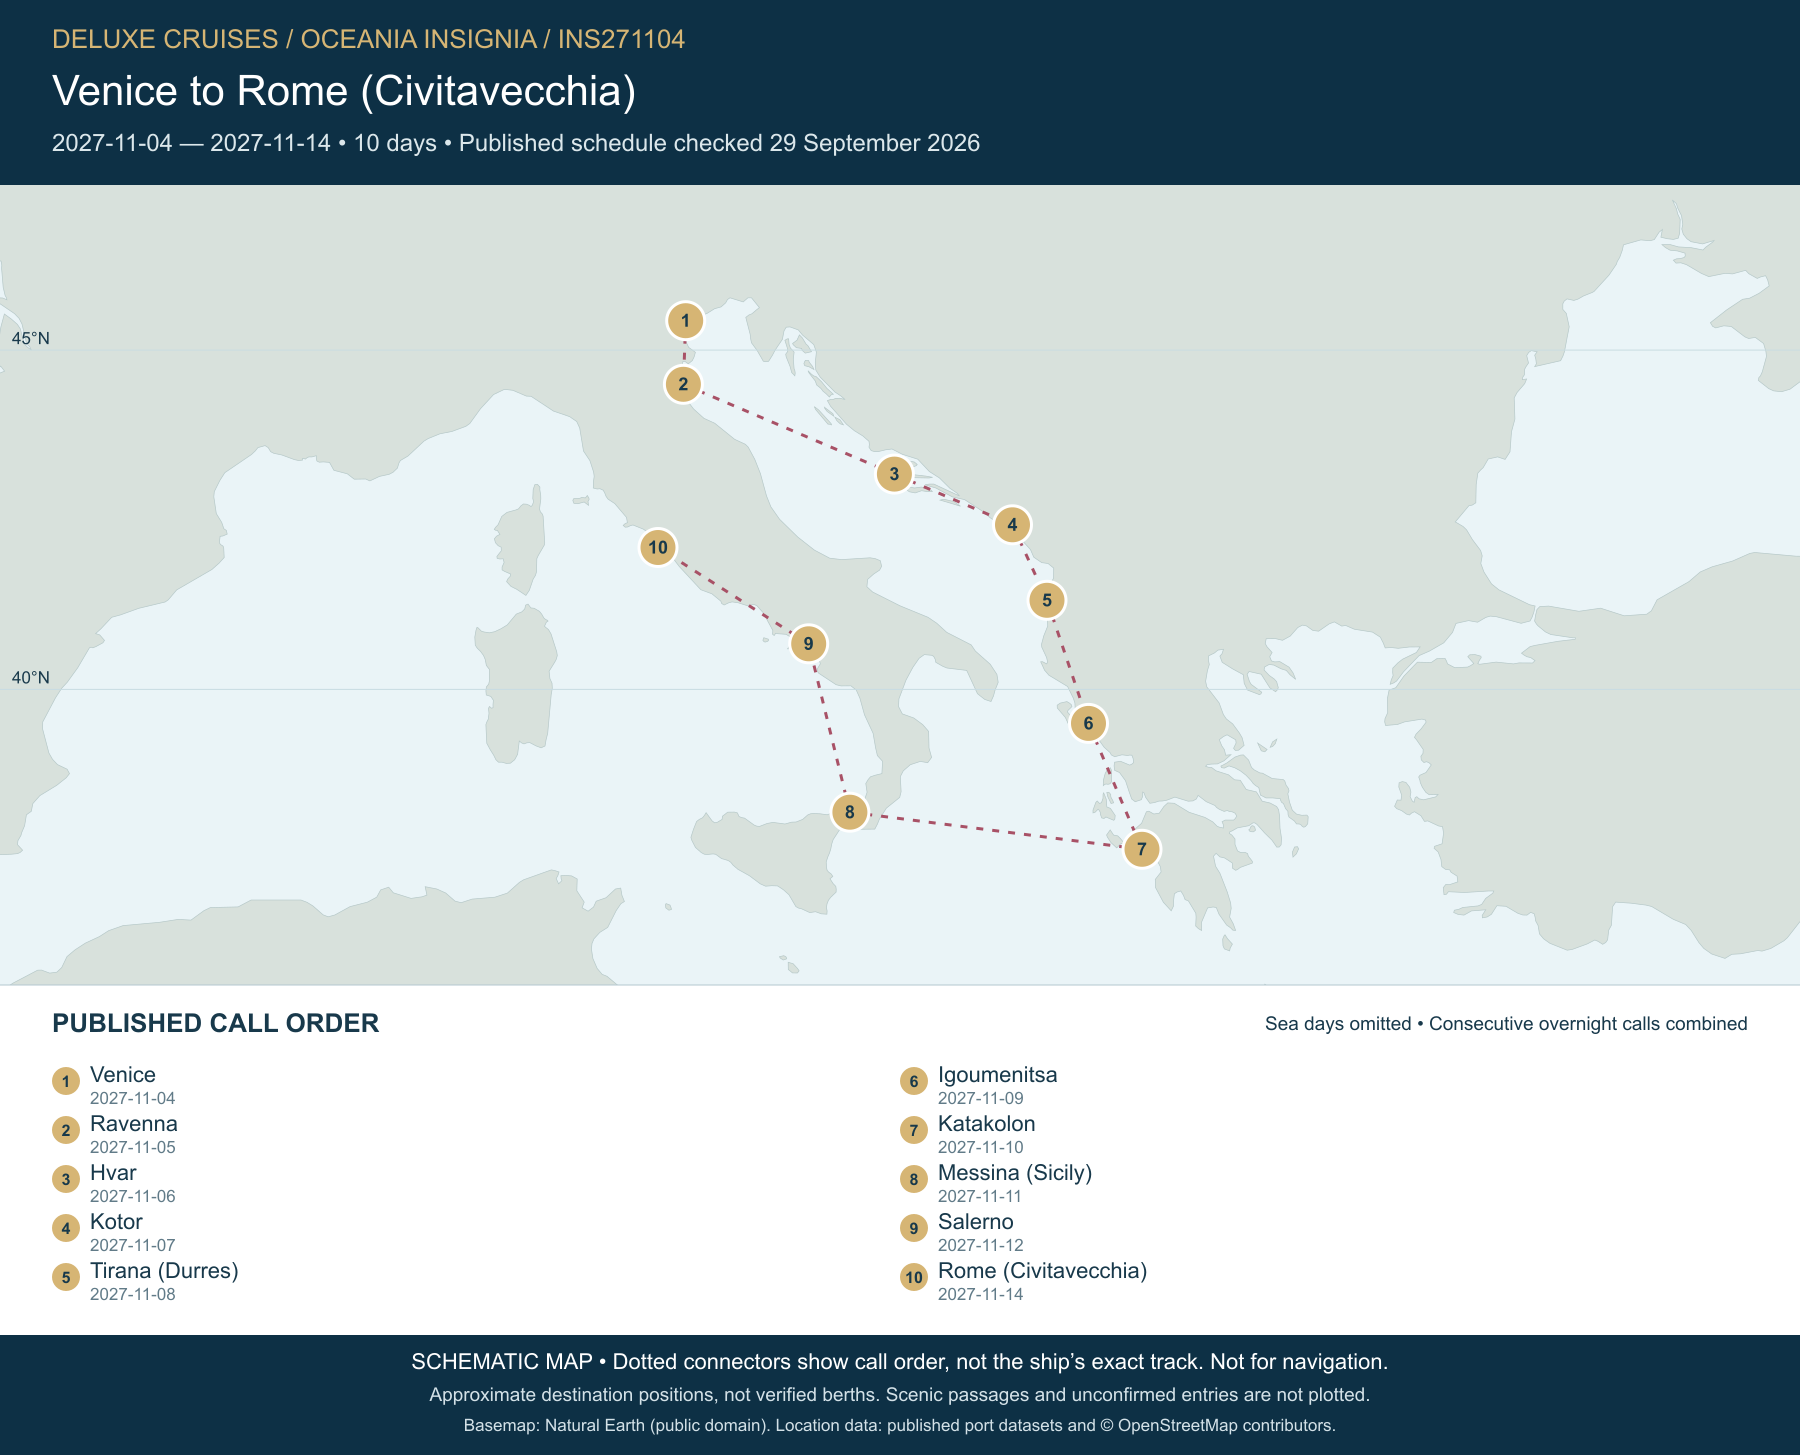Click Katakolon in the call order list

tap(987, 1124)
